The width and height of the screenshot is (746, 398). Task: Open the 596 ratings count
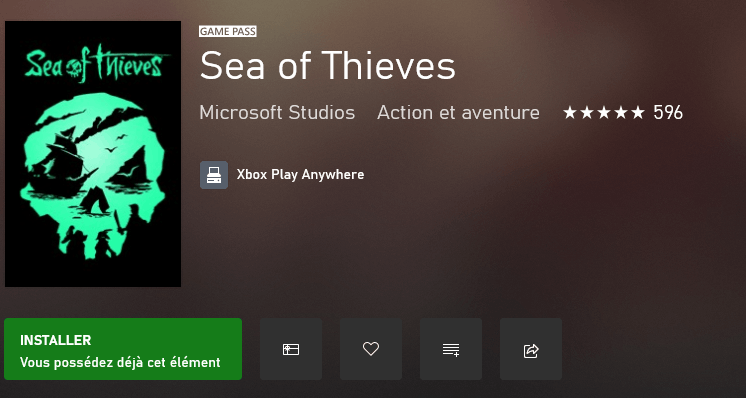[667, 113]
